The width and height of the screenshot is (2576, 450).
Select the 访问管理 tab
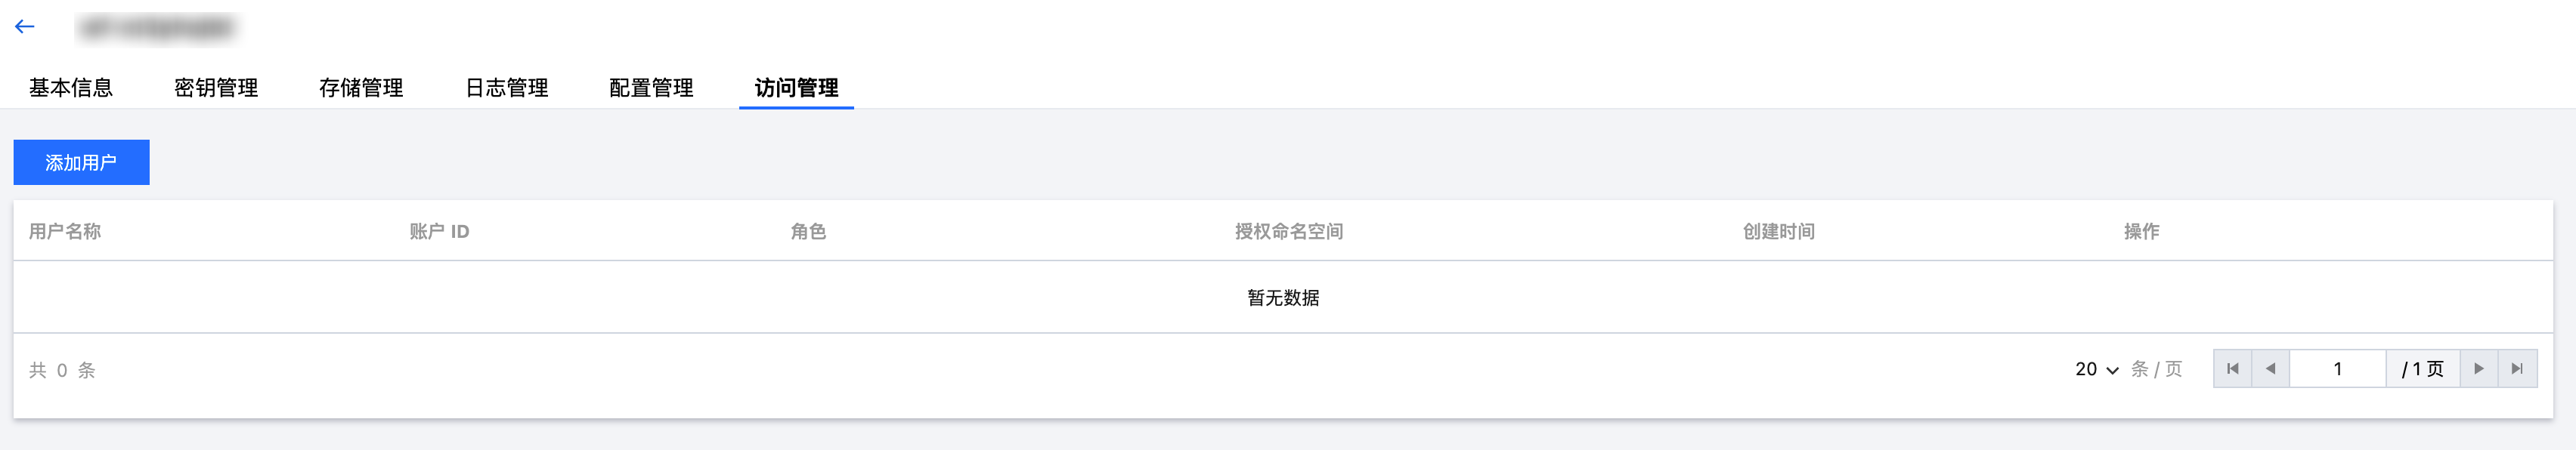pos(796,88)
